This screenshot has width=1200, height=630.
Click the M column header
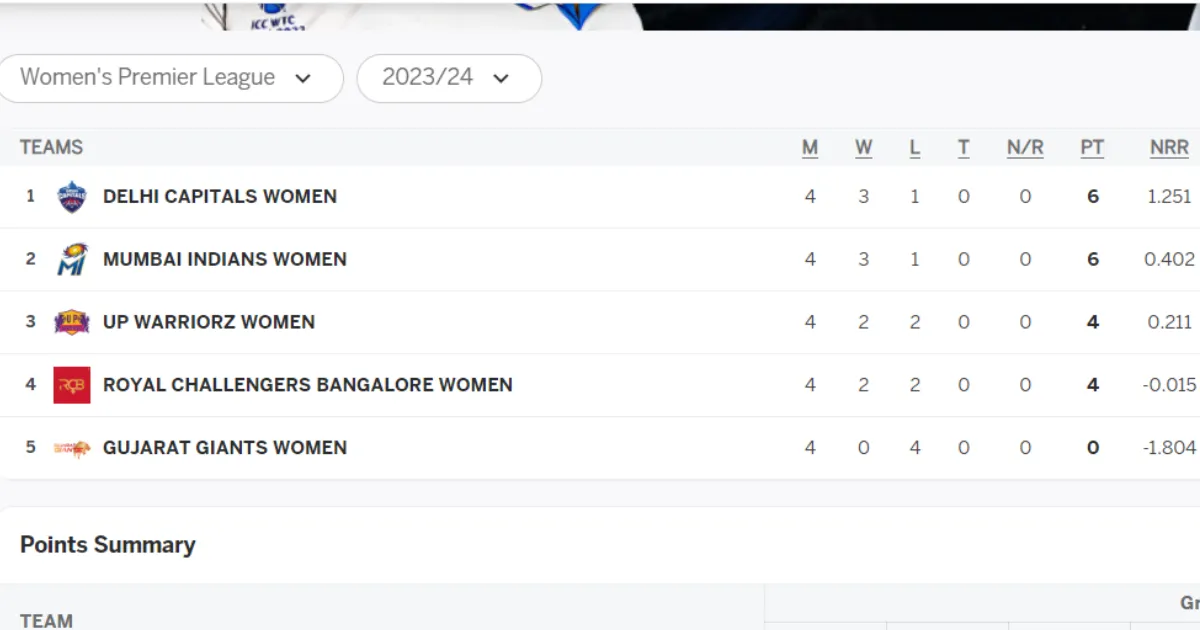click(810, 148)
